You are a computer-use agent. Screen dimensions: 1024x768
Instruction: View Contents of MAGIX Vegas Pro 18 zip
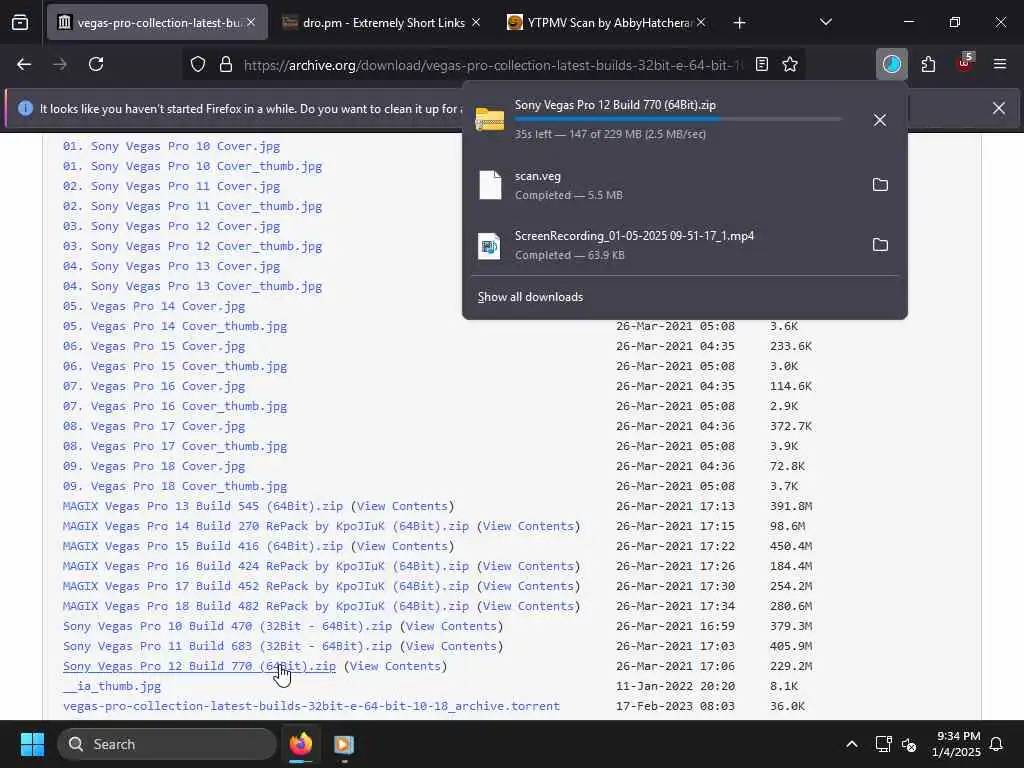(528, 606)
